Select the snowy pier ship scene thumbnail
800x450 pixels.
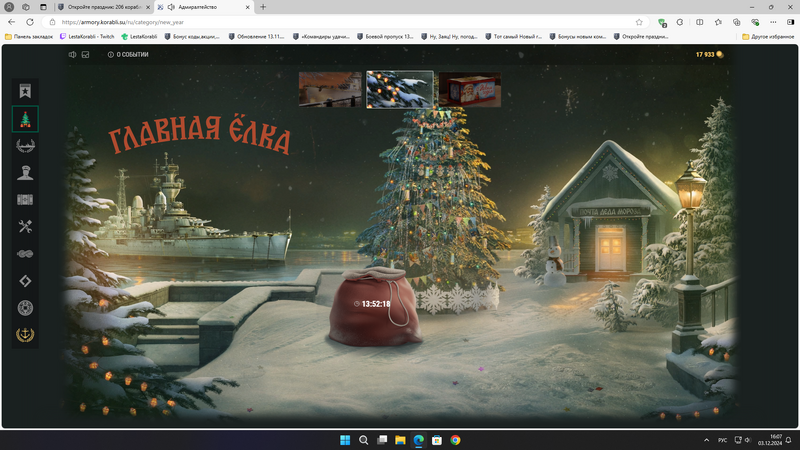pyautogui.click(x=330, y=89)
